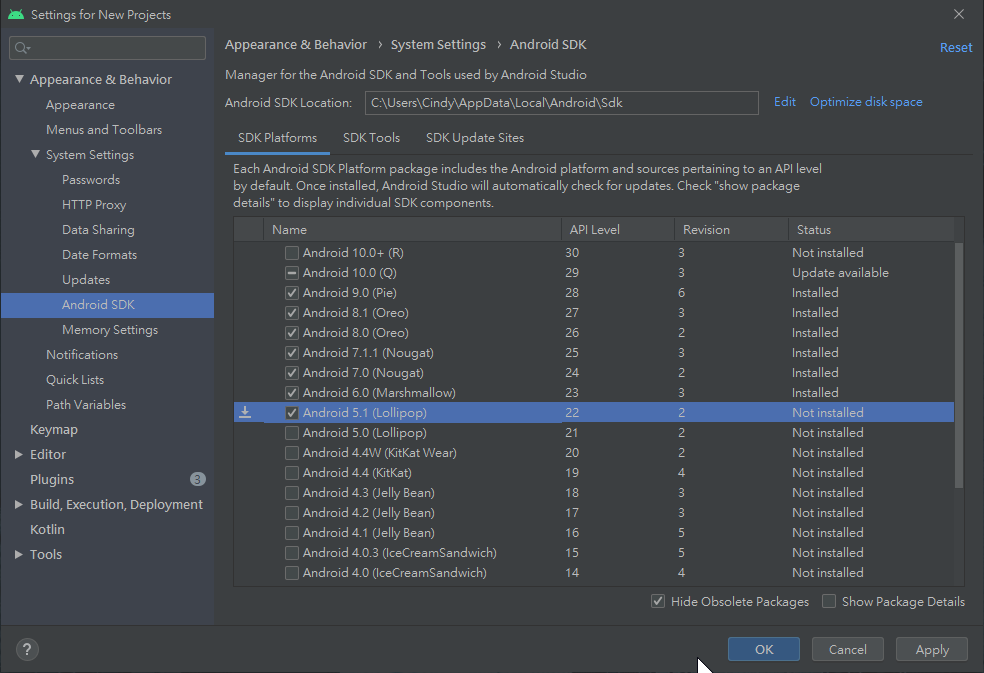Sort by API Level column header
Screen dimensions: 984x673
coord(618,230)
